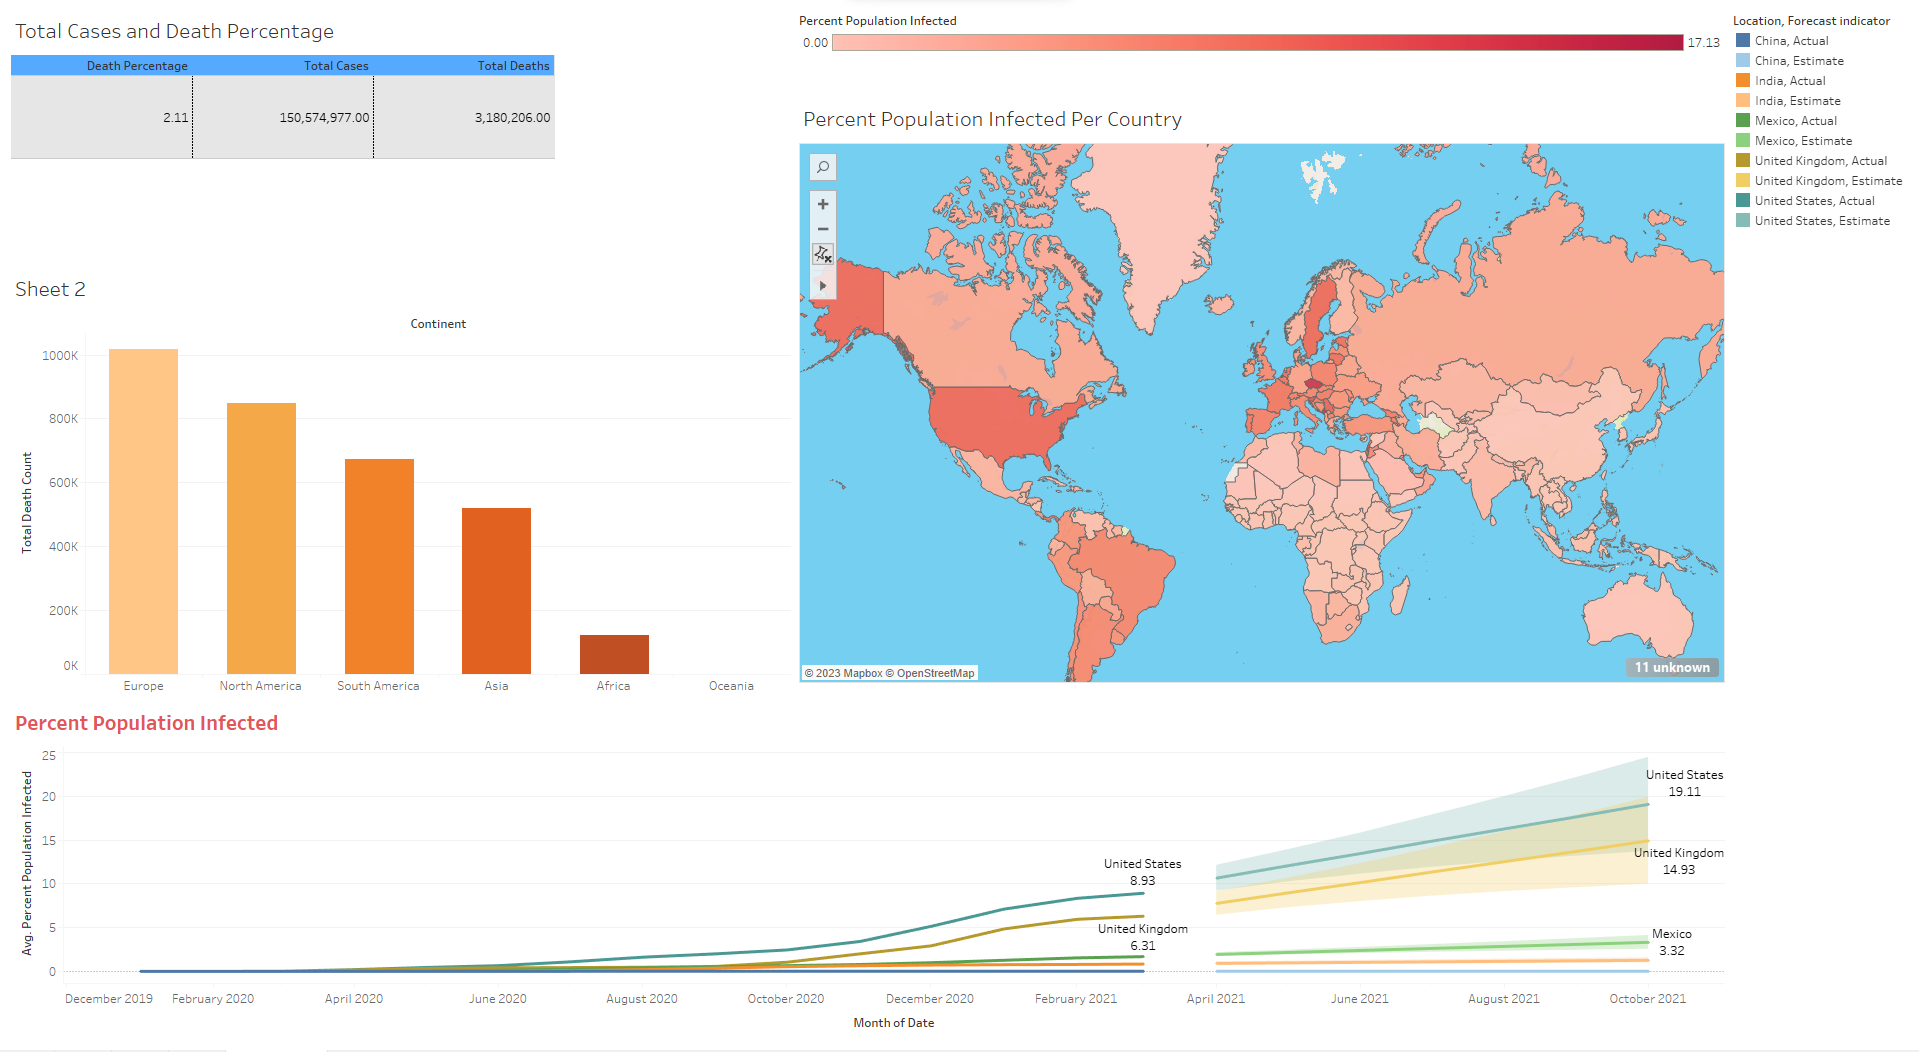
Task: Click the Location, Forecast indicator legend title
Action: tap(1811, 21)
